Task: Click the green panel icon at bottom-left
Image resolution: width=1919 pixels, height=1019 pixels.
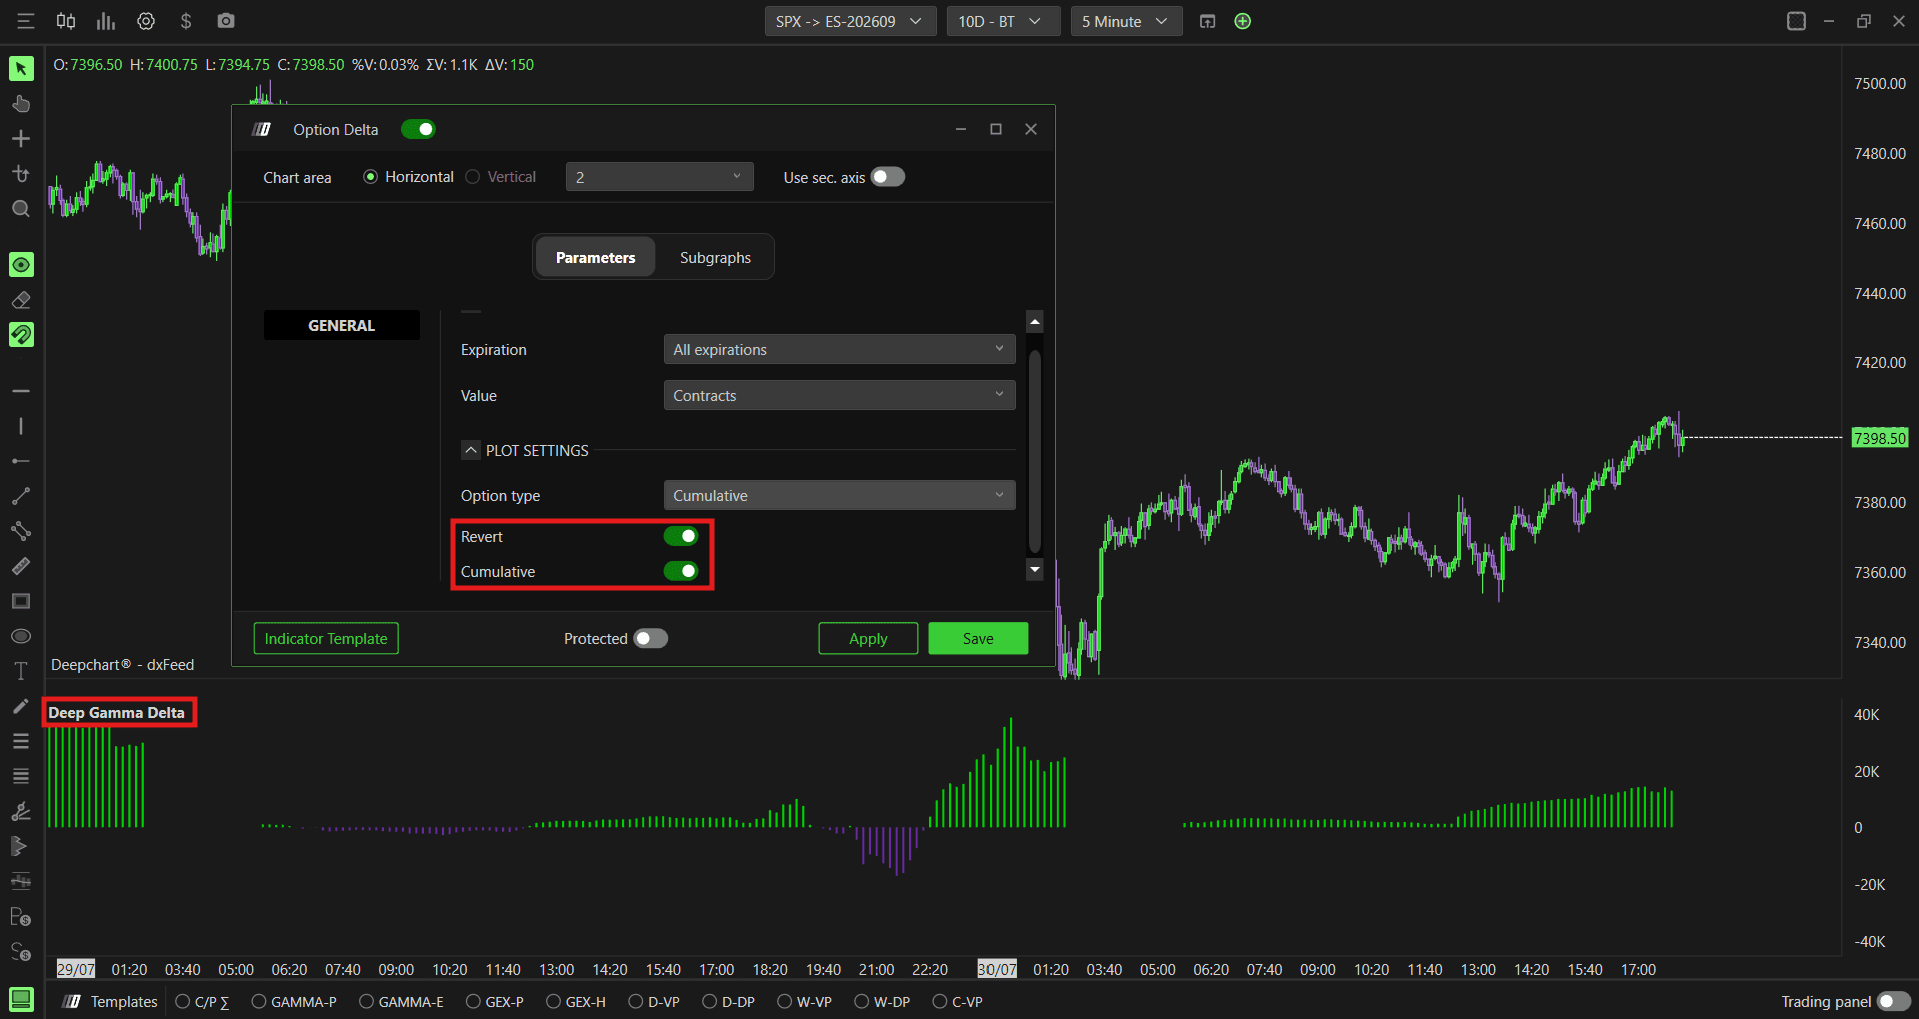Action: (21, 999)
